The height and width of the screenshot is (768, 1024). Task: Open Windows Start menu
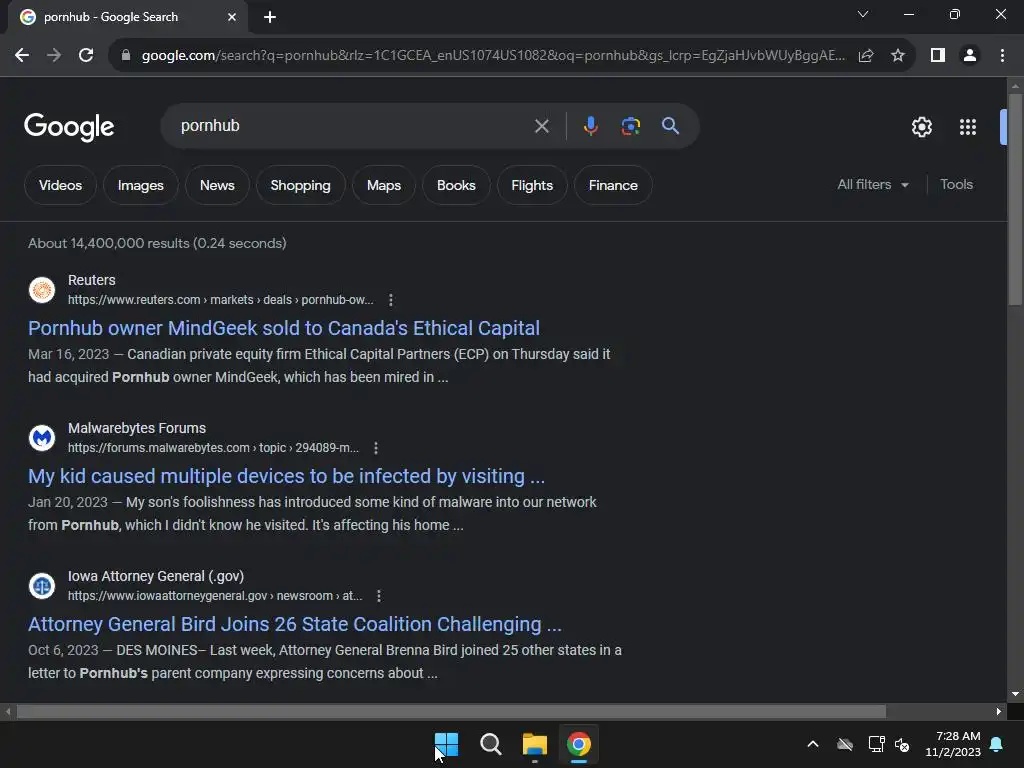446,744
